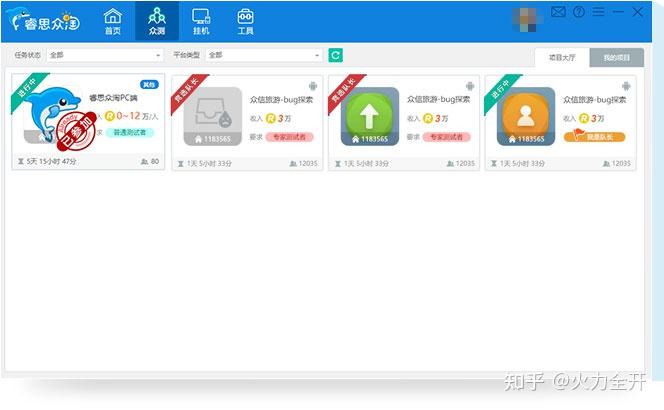Open the 挂机 monitor icon
This screenshot has width=664, height=410.
pos(201,21)
